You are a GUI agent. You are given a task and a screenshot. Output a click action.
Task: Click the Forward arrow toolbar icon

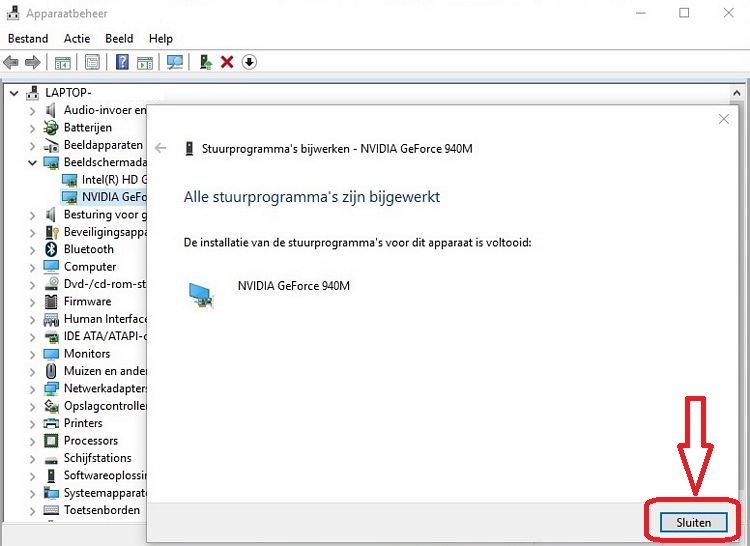click(33, 62)
